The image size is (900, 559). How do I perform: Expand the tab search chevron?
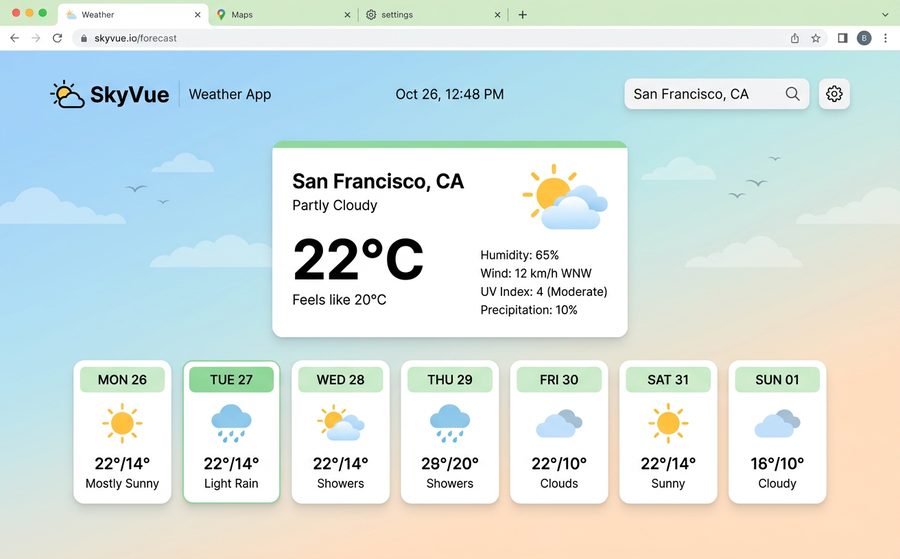tap(885, 15)
